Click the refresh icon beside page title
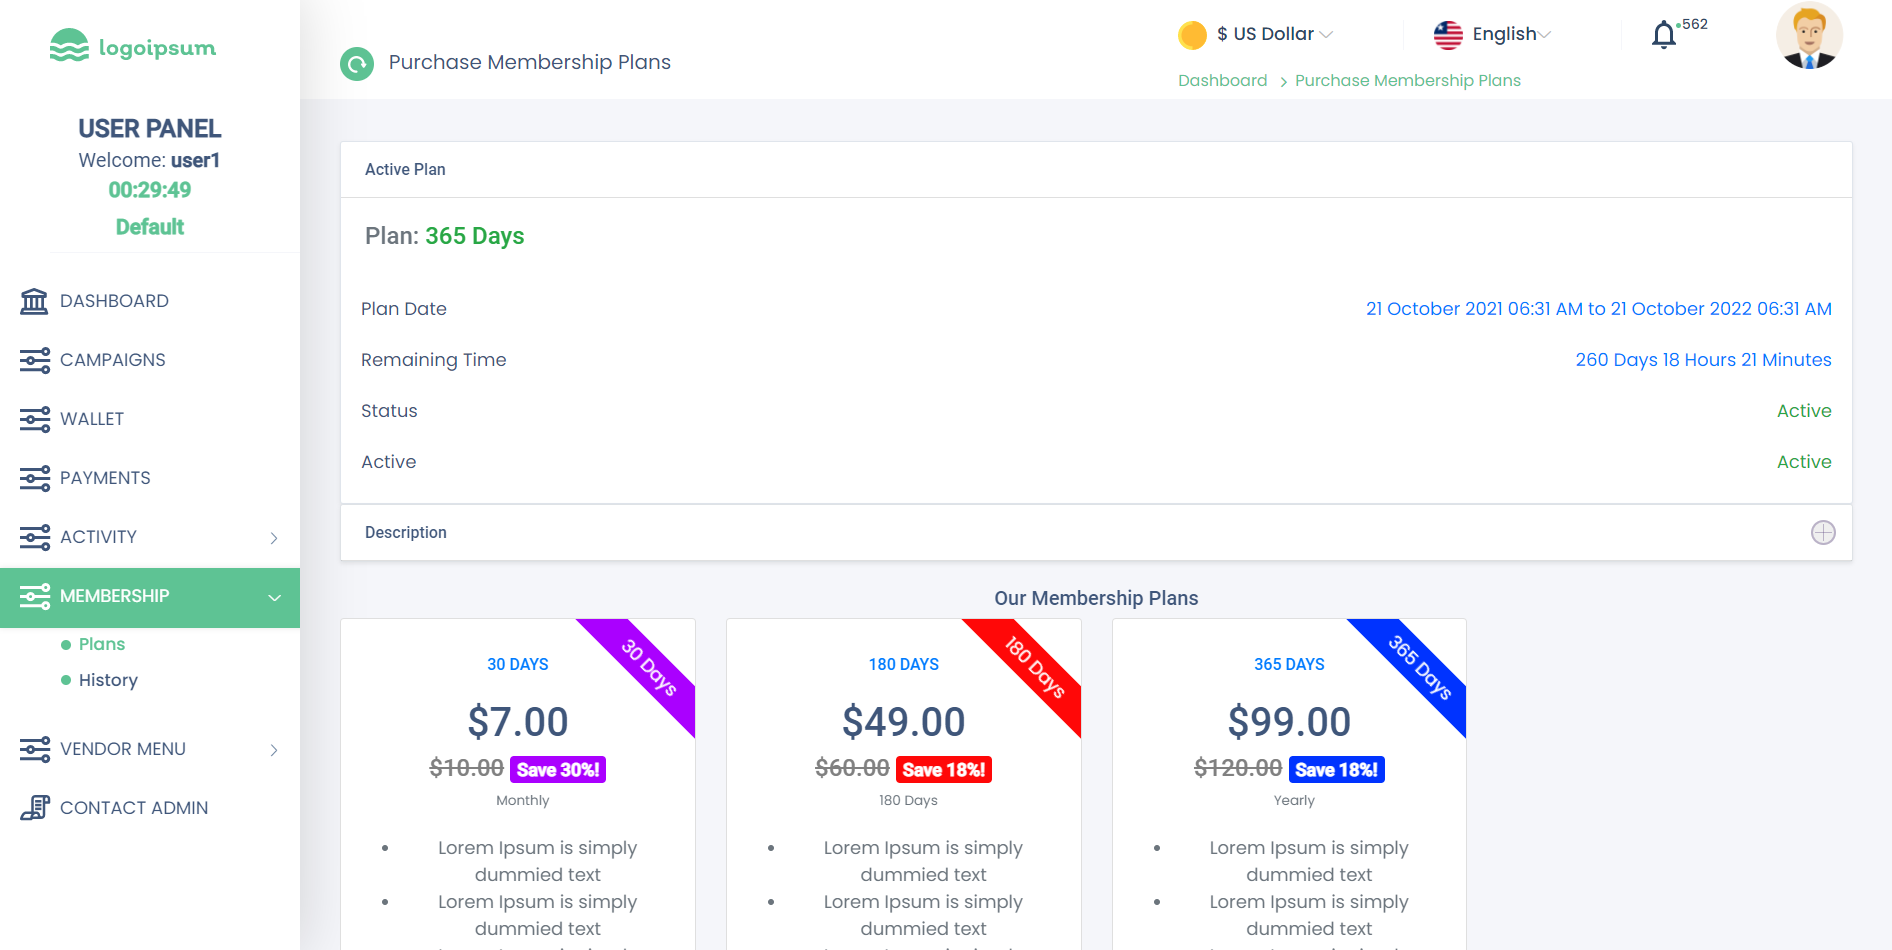The image size is (1892, 950). pyautogui.click(x=357, y=63)
